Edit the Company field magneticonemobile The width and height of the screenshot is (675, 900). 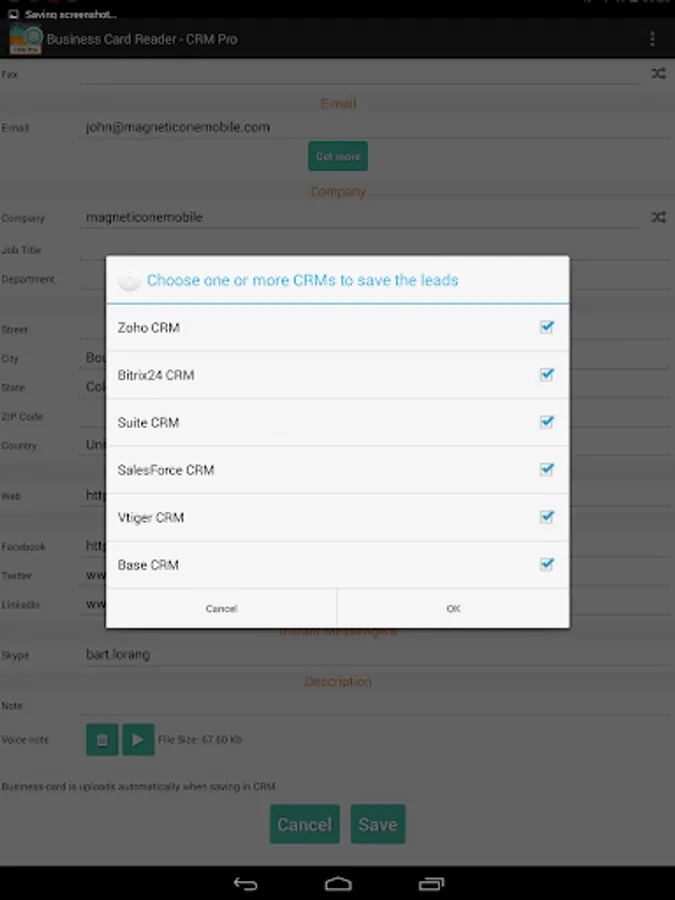(359, 217)
